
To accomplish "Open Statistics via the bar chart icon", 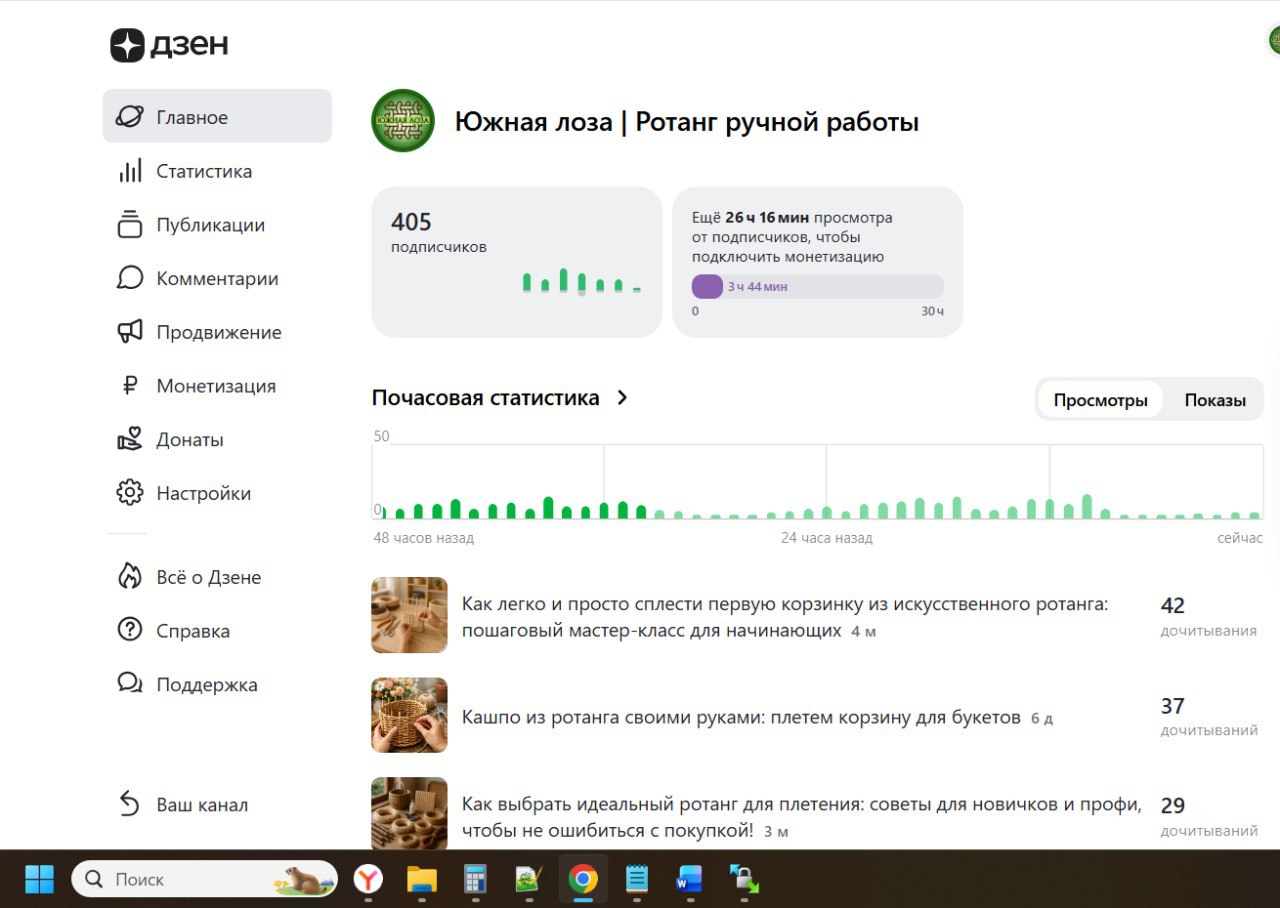I will [130, 171].
